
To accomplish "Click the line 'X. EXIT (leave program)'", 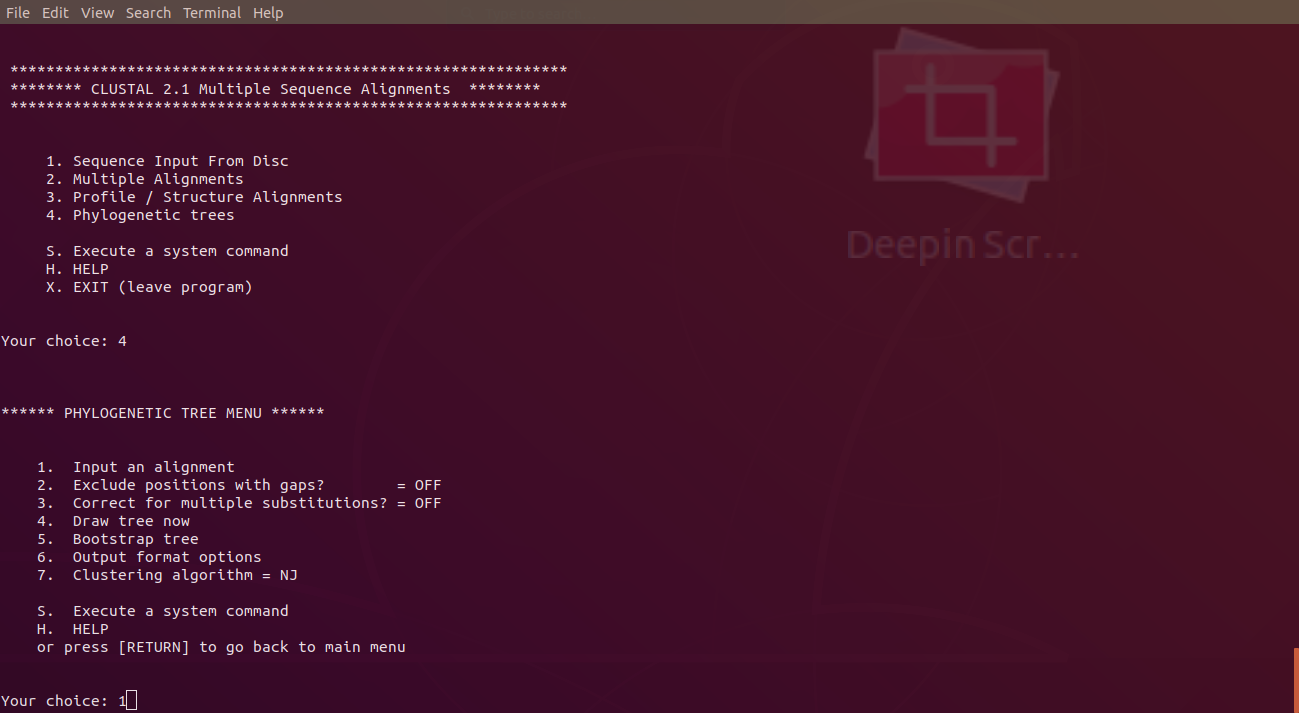I will pos(149,287).
